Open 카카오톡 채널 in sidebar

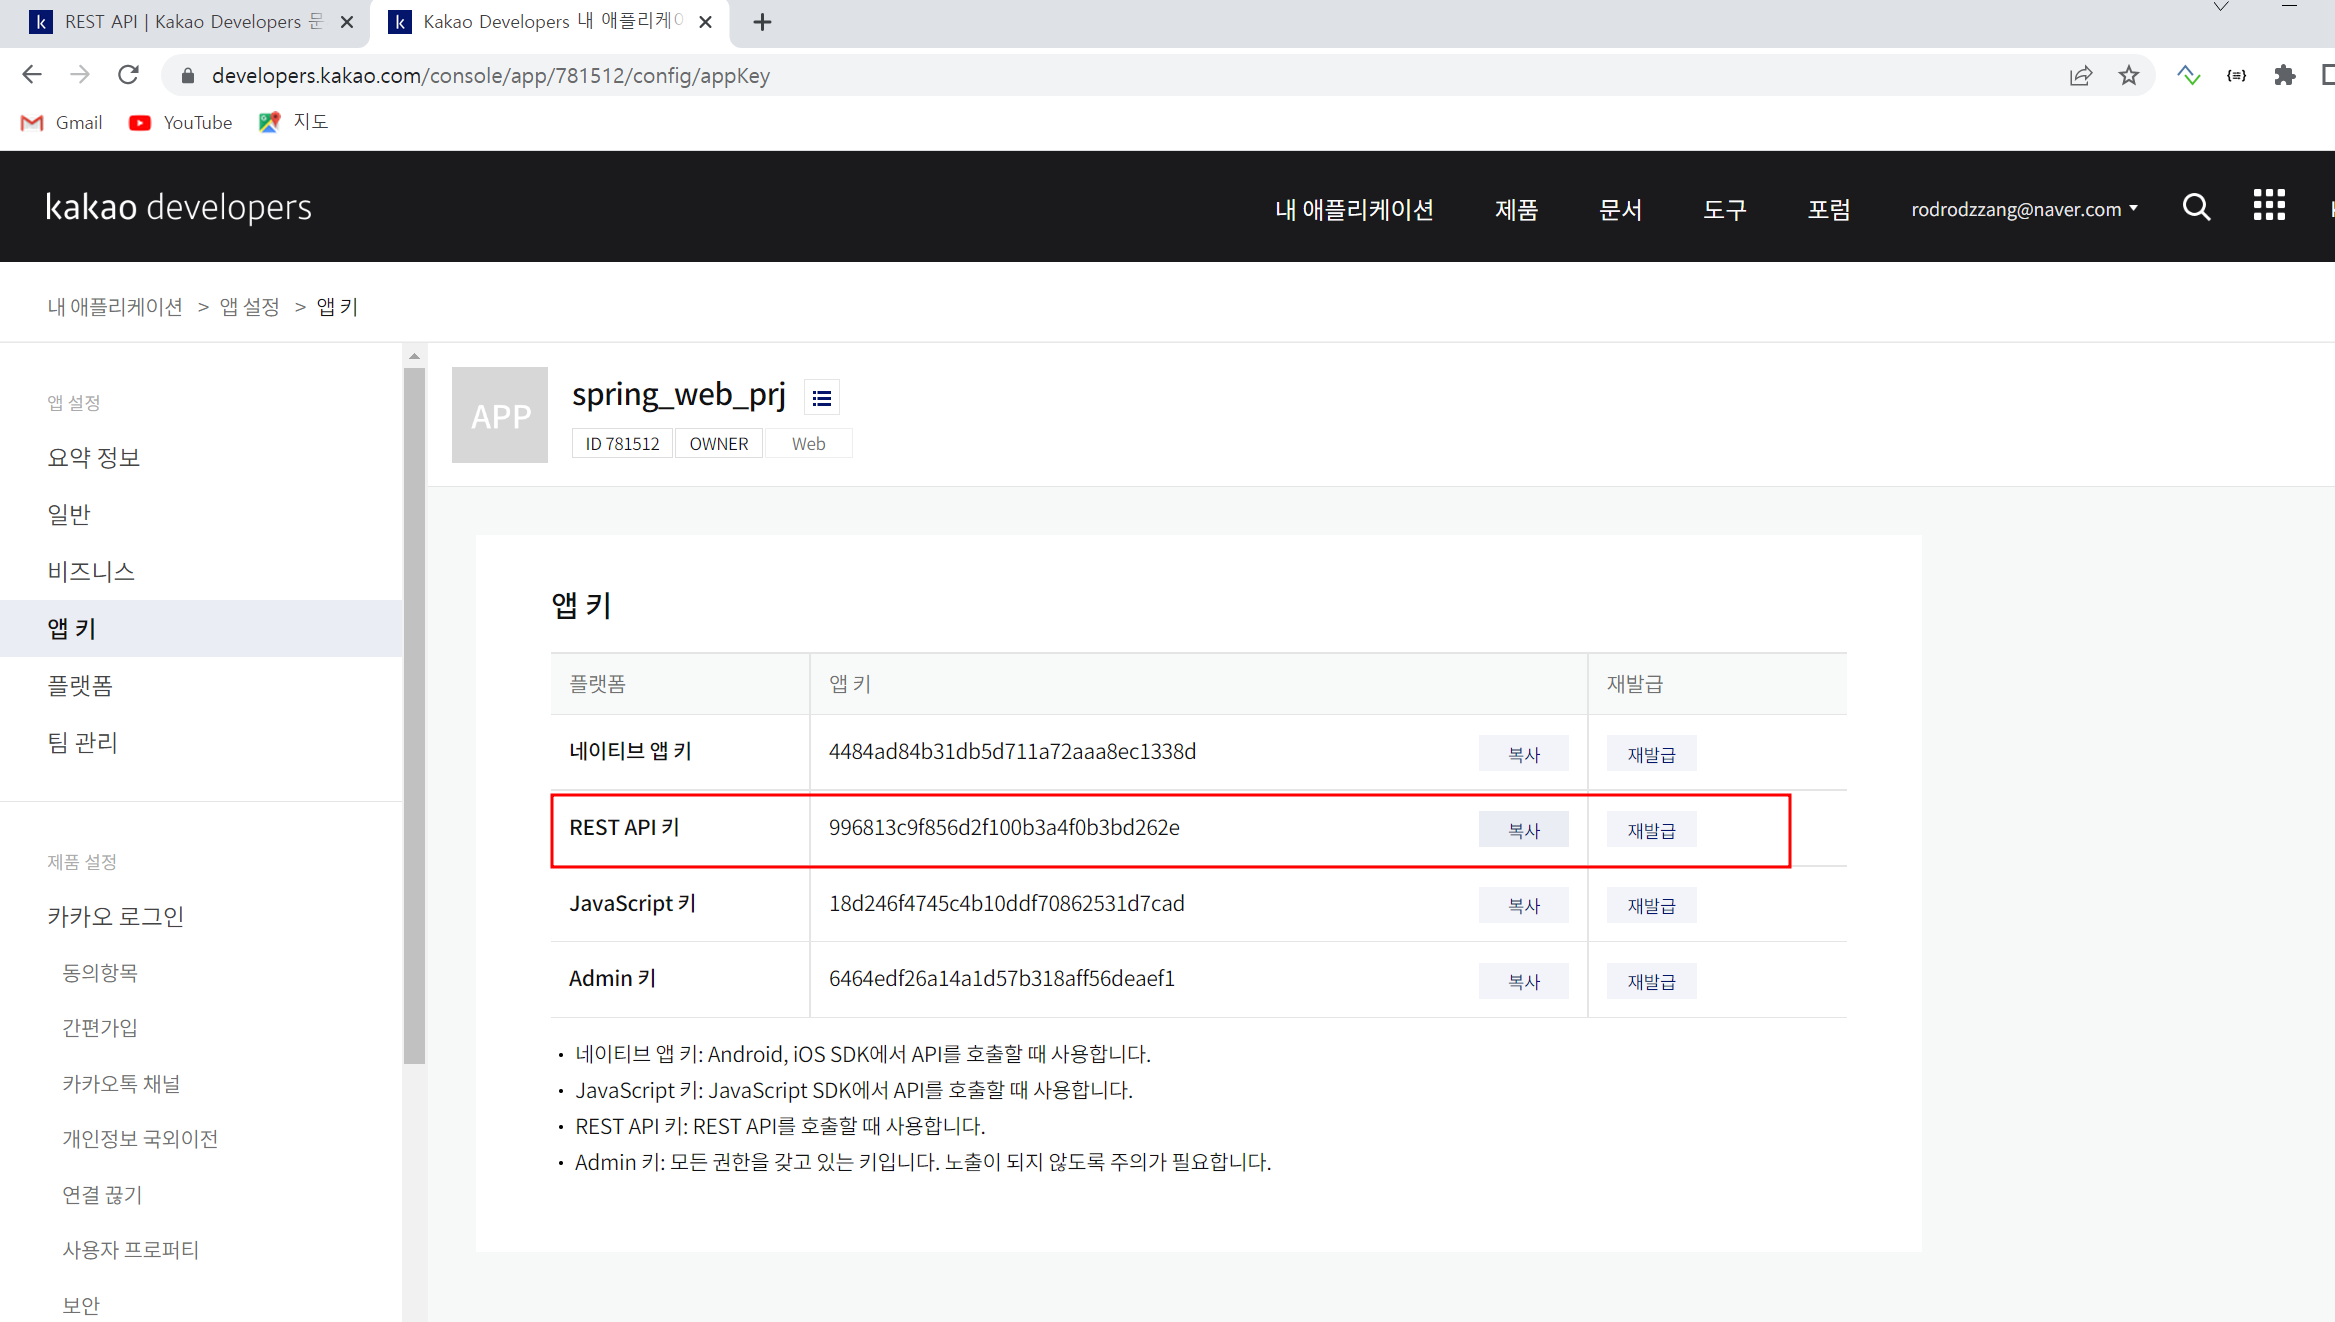pos(121,1084)
